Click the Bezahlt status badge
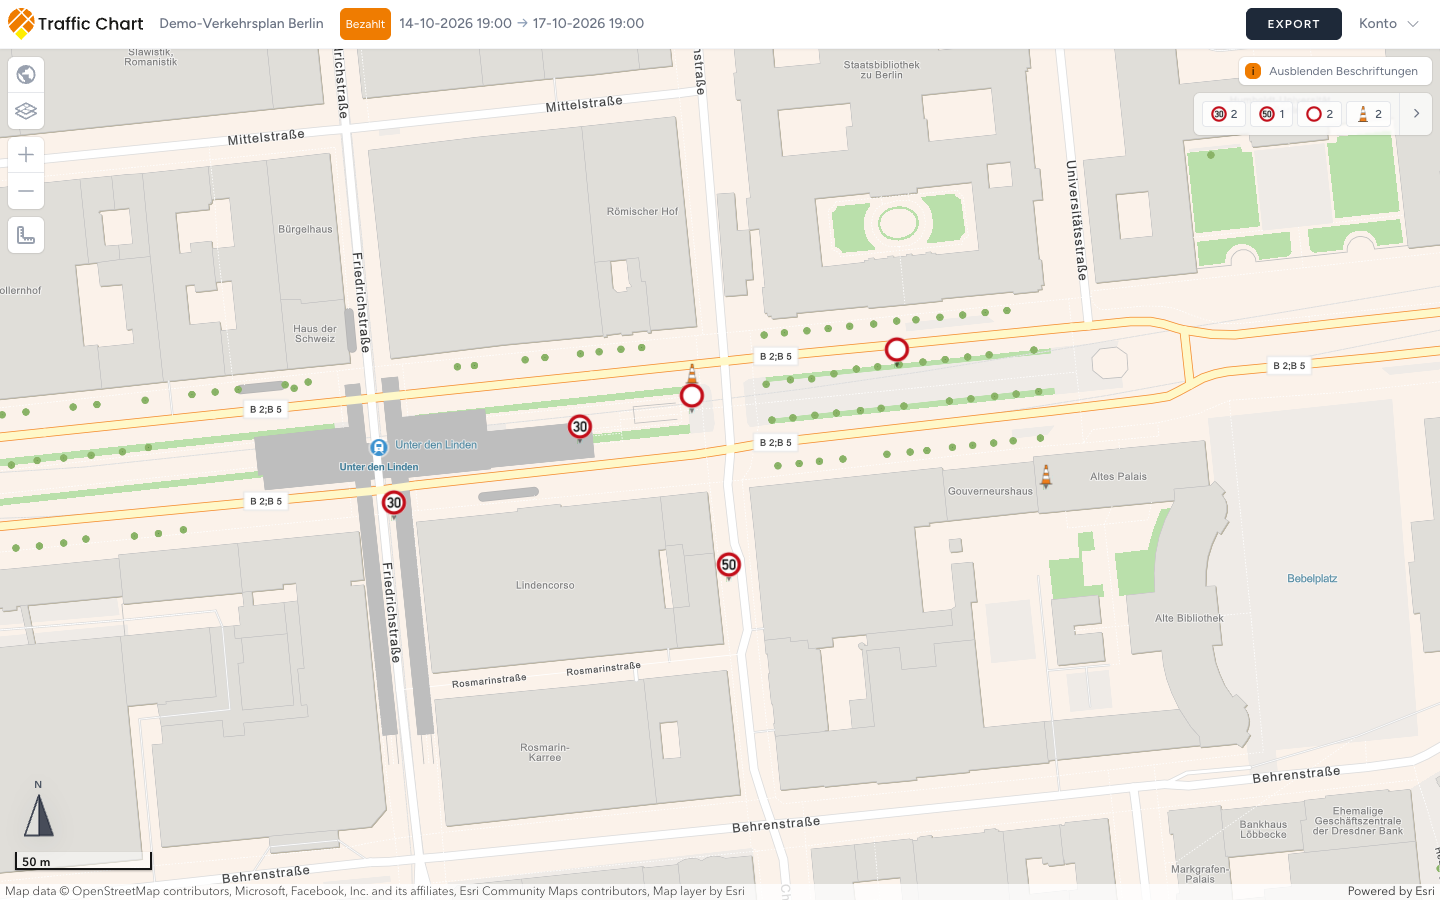 click(x=365, y=24)
